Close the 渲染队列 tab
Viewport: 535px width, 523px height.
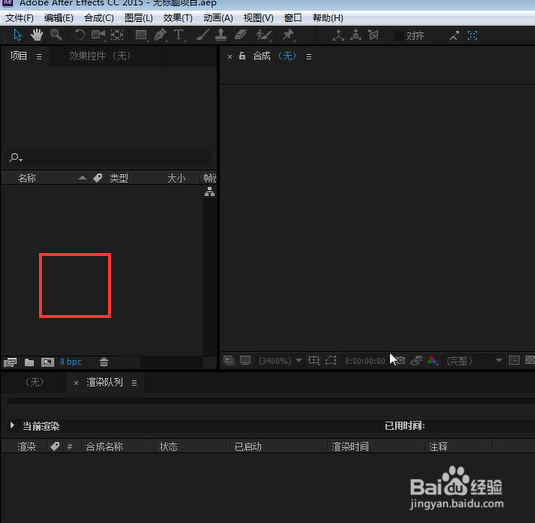coord(76,383)
